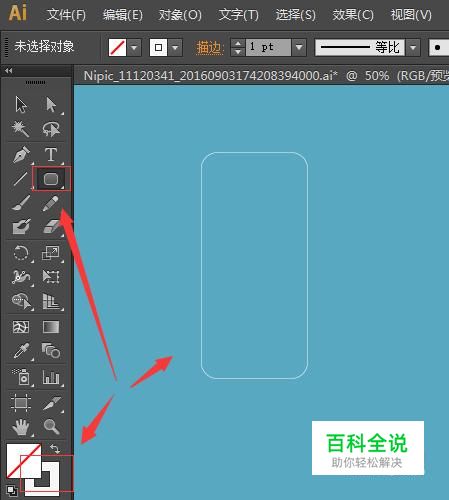Select the Scale tool

(51, 253)
